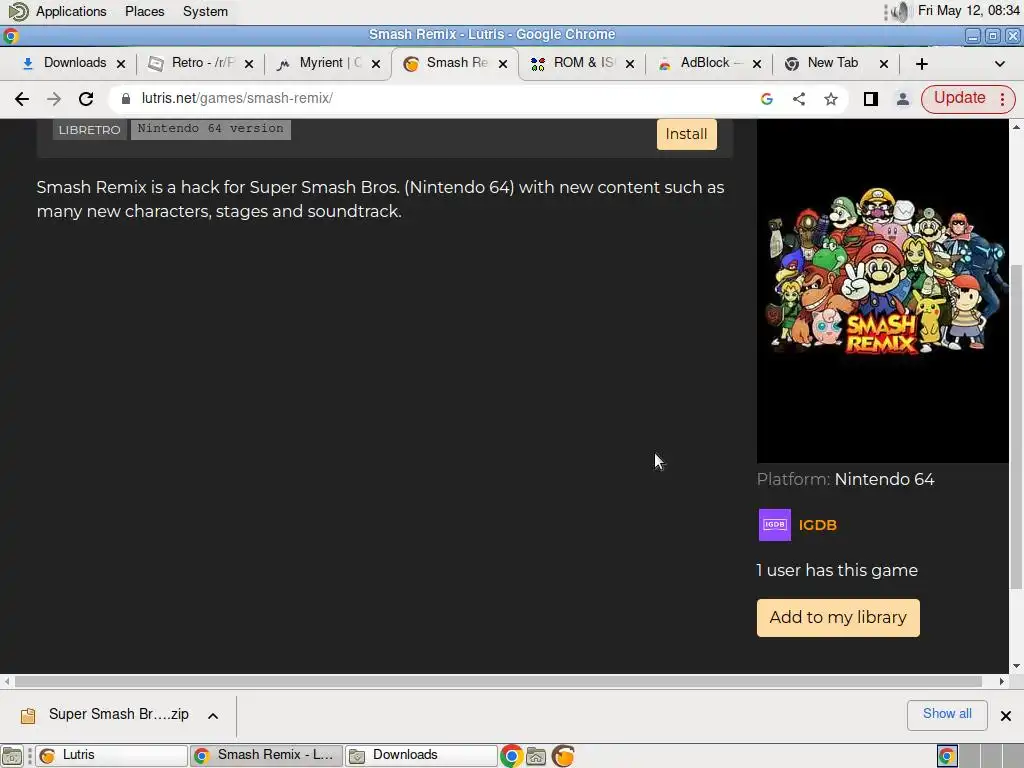This screenshot has width=1024, height=768.
Task: Close the AdBlock tab
Action: point(756,64)
